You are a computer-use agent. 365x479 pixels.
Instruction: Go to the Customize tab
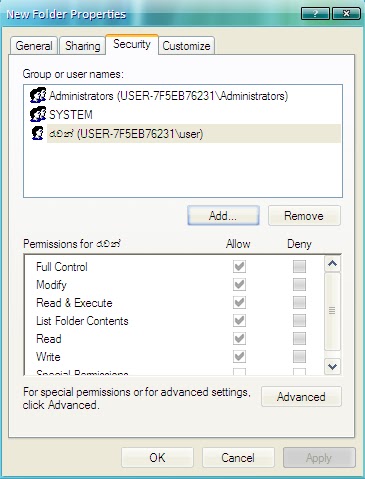click(x=186, y=46)
